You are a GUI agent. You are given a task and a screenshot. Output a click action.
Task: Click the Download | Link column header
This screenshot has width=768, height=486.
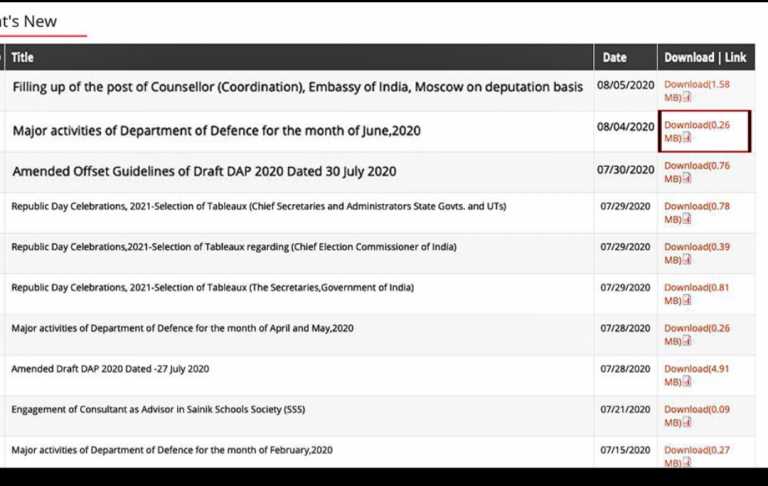[x=705, y=57]
